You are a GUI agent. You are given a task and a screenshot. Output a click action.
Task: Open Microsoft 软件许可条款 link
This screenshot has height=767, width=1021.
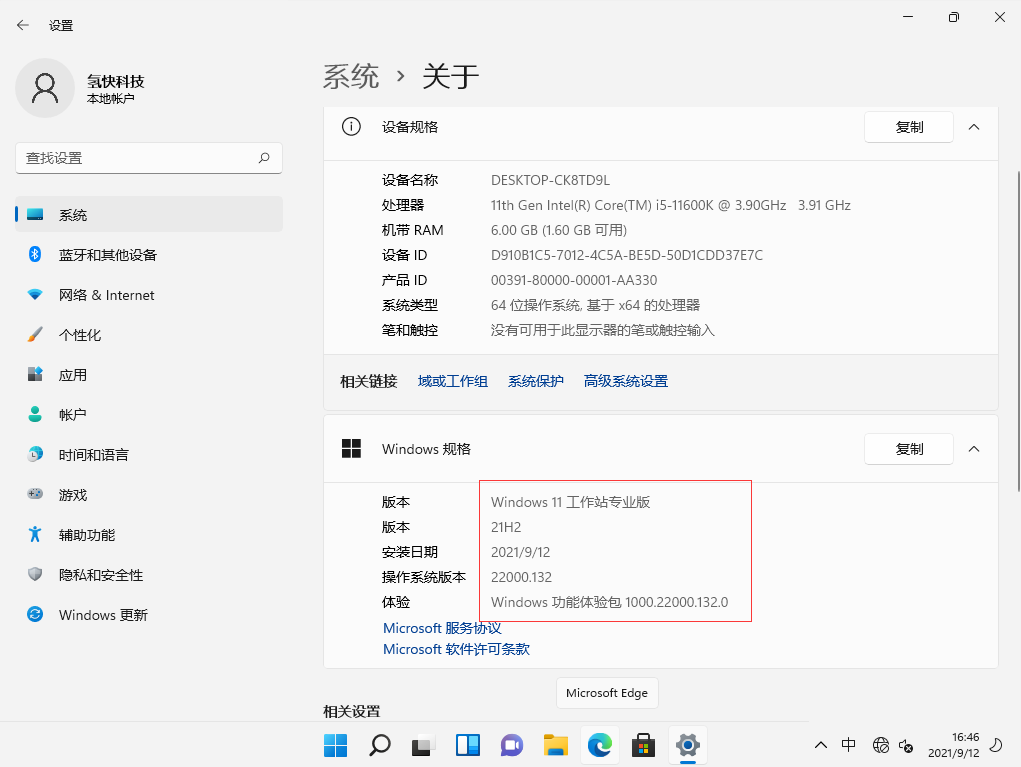click(x=456, y=649)
